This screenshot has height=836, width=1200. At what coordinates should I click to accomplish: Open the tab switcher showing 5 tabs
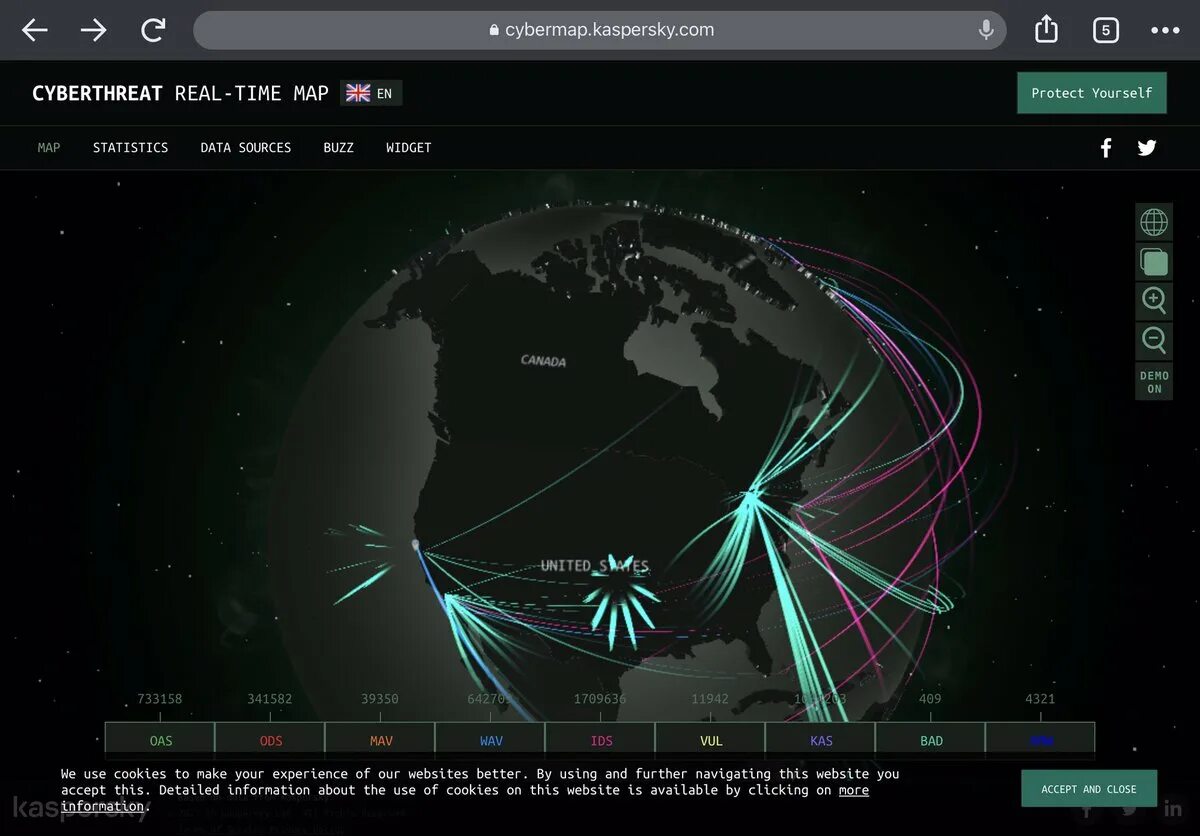coord(1105,30)
